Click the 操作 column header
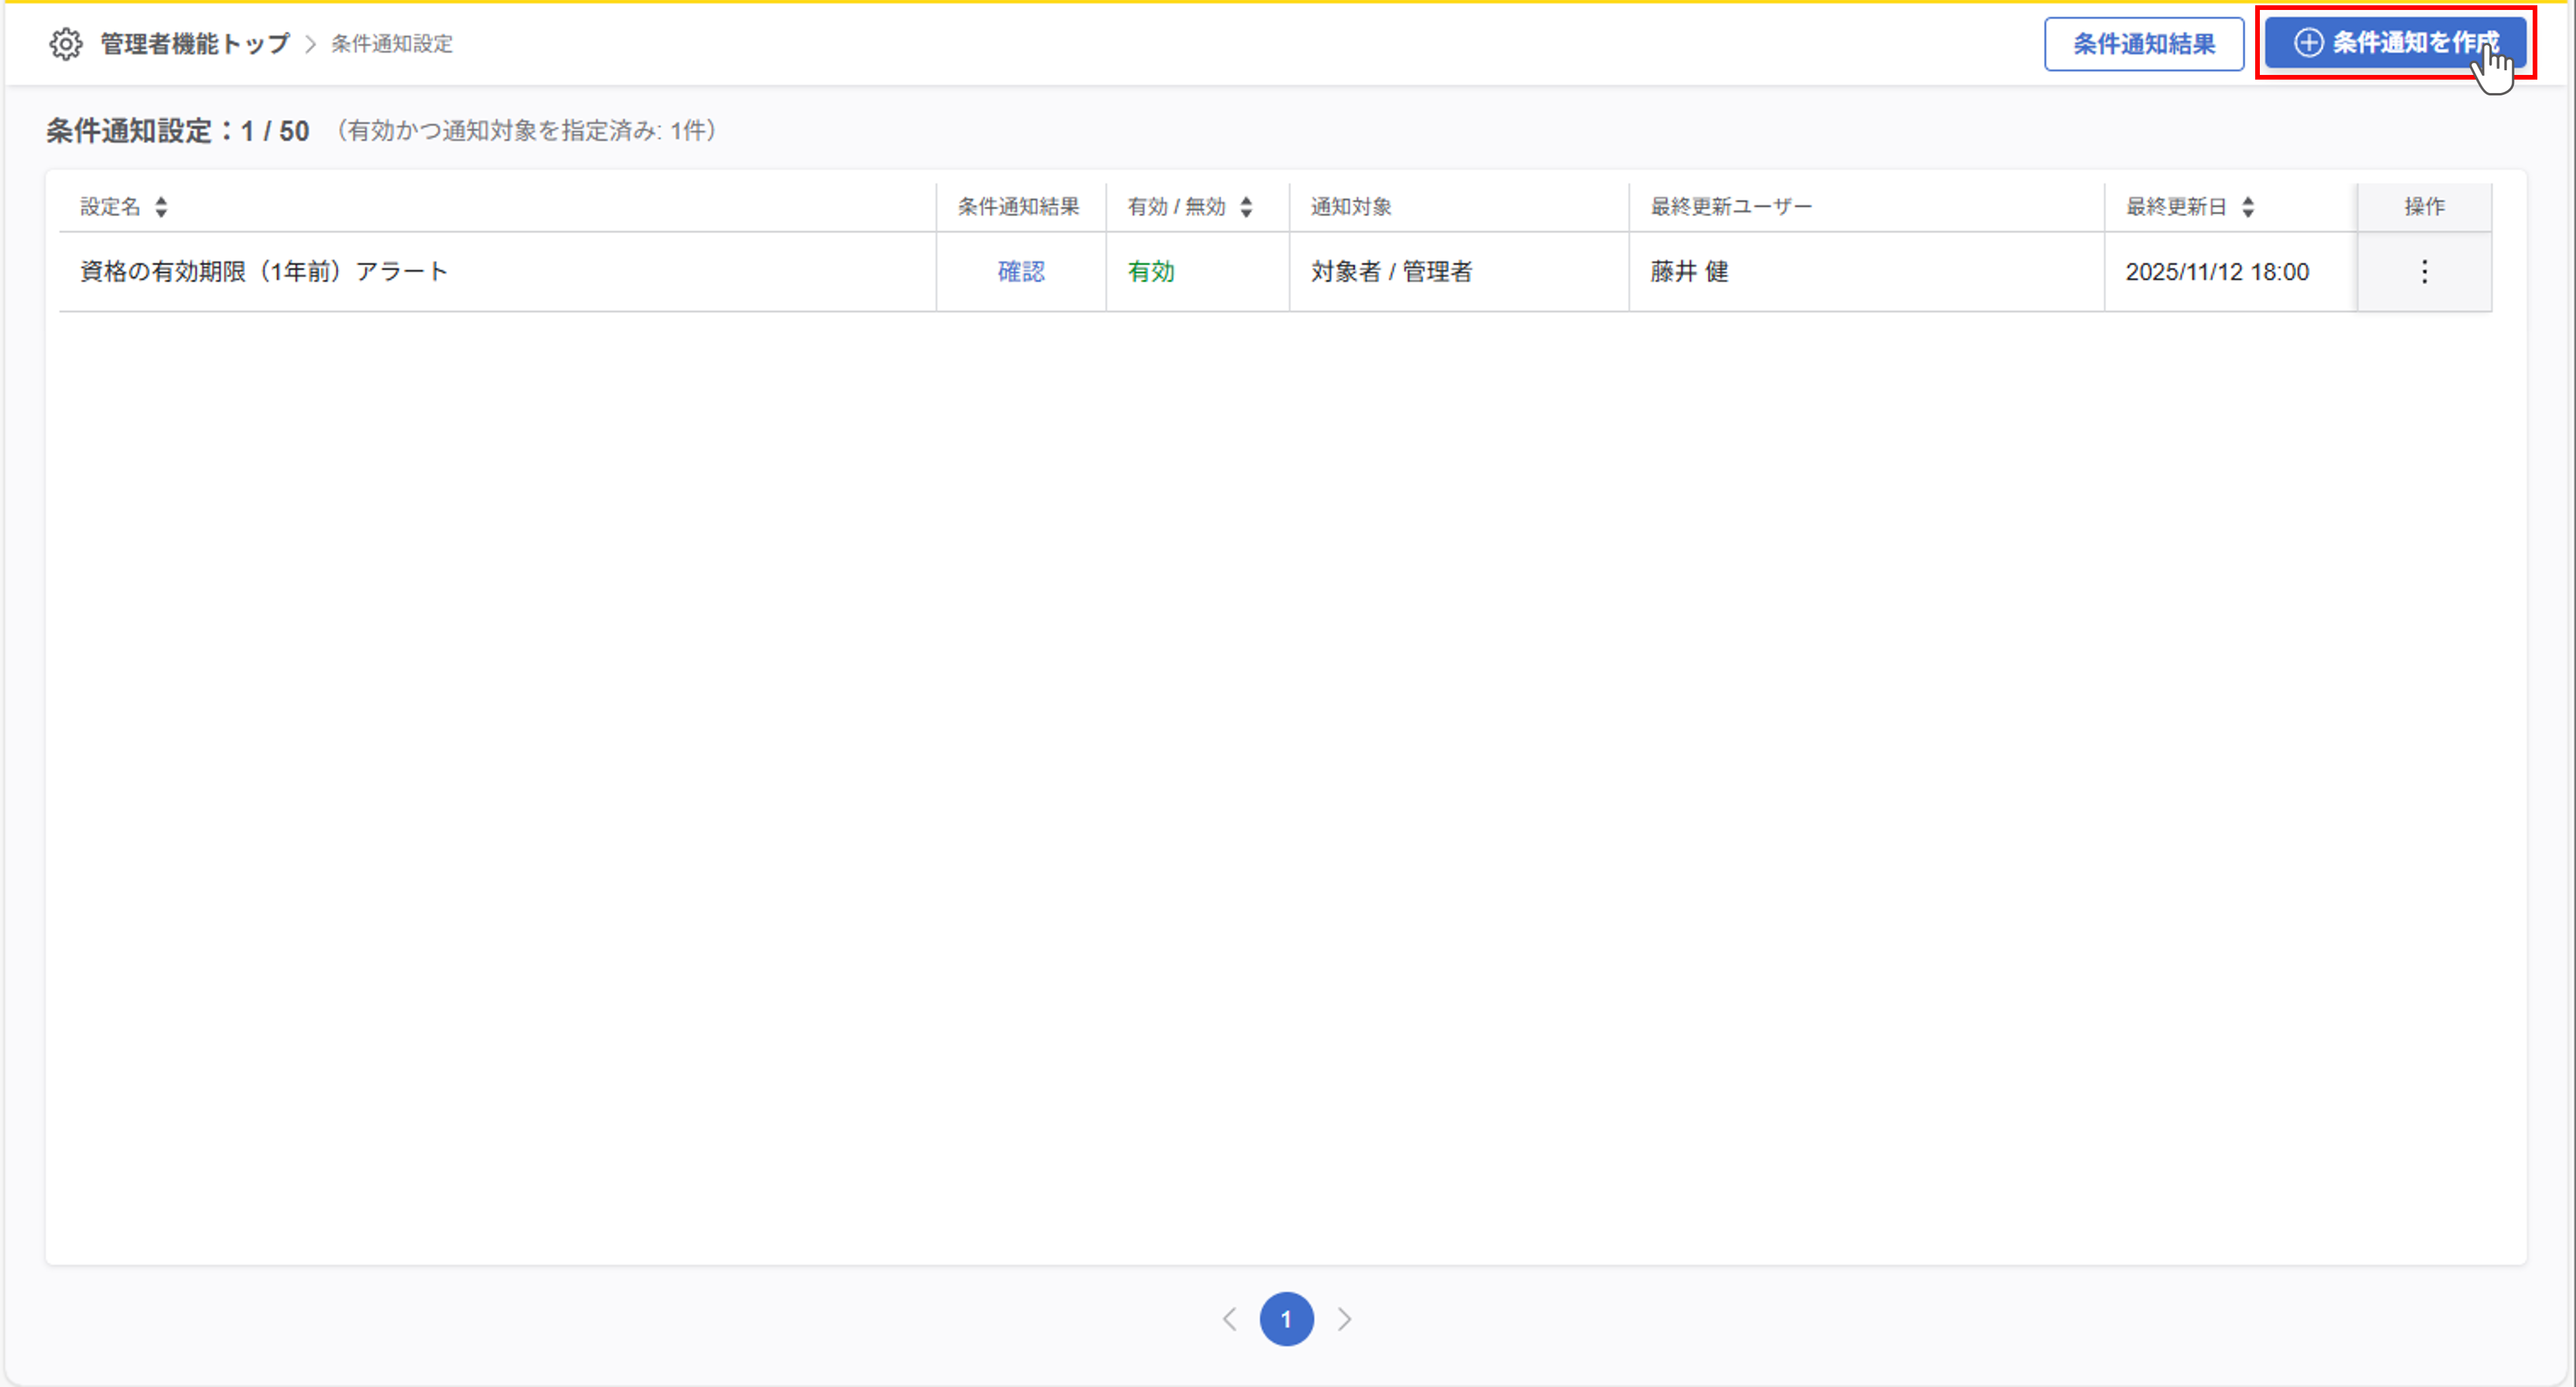Screen dimensions: 2576x1387 pyautogui.click(x=2424, y=207)
